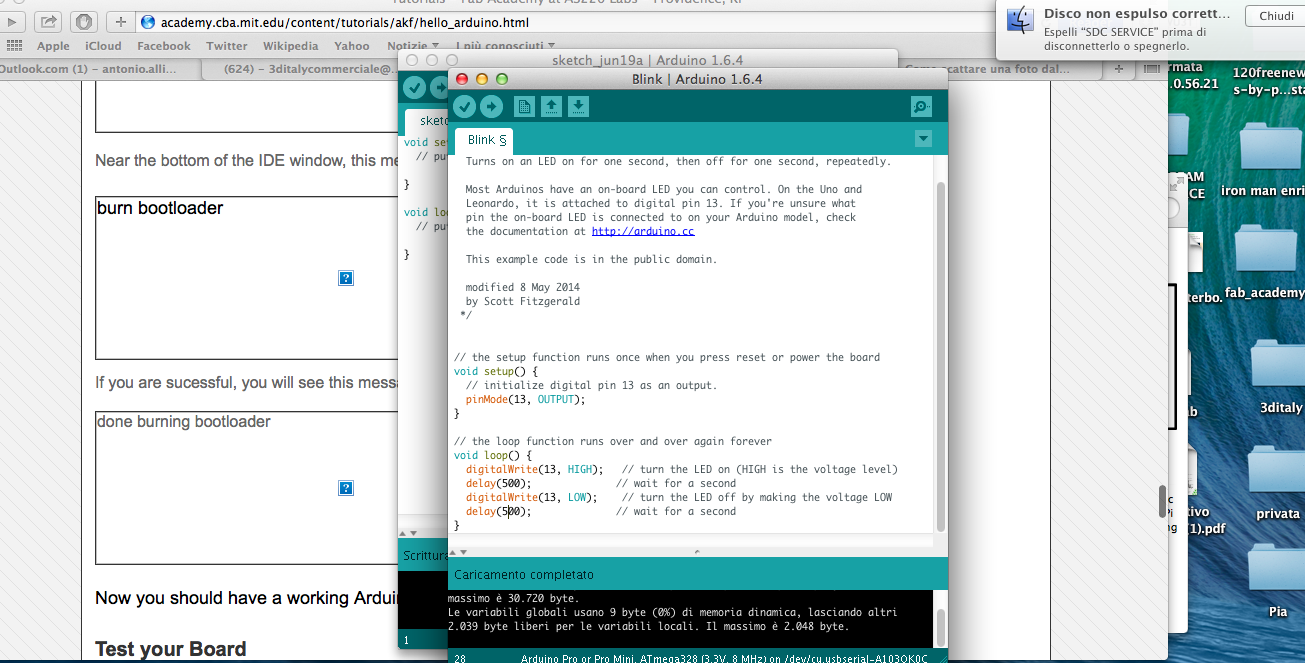Click 'void loop() {' code line
Image resolution: width=1305 pixels, height=663 pixels.
[493, 455]
